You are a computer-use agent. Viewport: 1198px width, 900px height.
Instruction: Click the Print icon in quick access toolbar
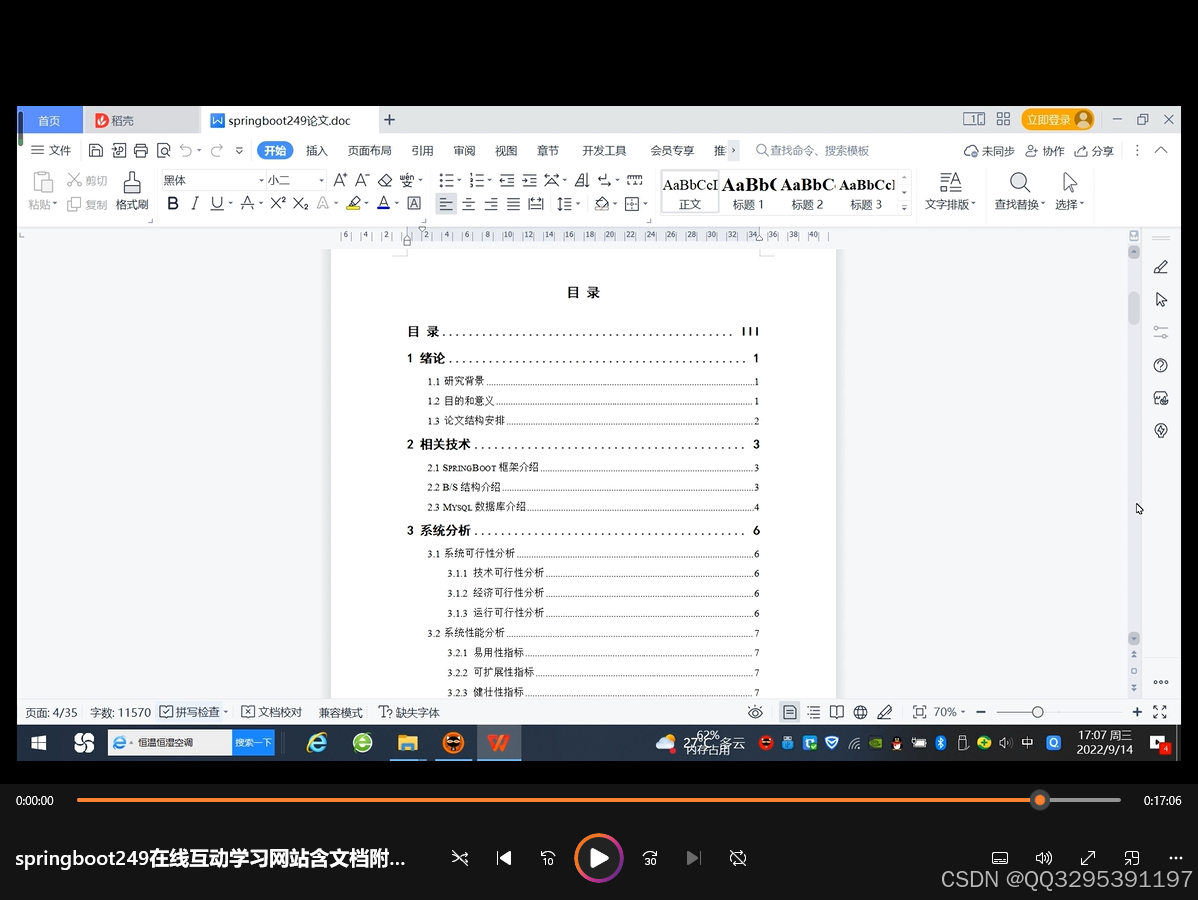140,149
